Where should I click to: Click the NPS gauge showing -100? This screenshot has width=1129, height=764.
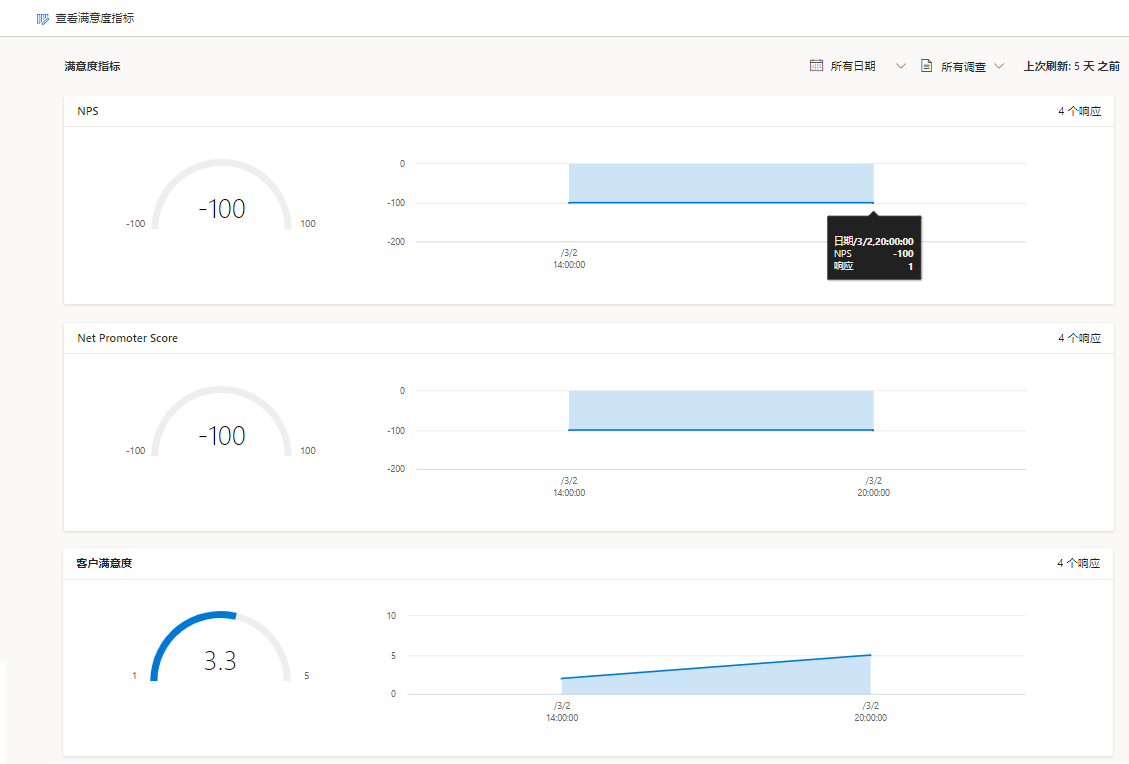(x=222, y=196)
